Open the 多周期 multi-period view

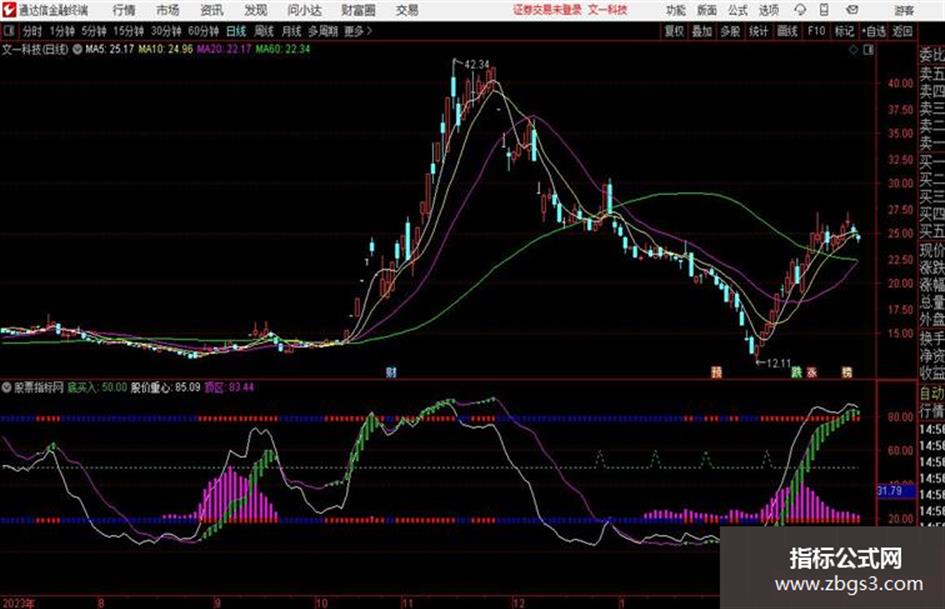click(x=323, y=31)
